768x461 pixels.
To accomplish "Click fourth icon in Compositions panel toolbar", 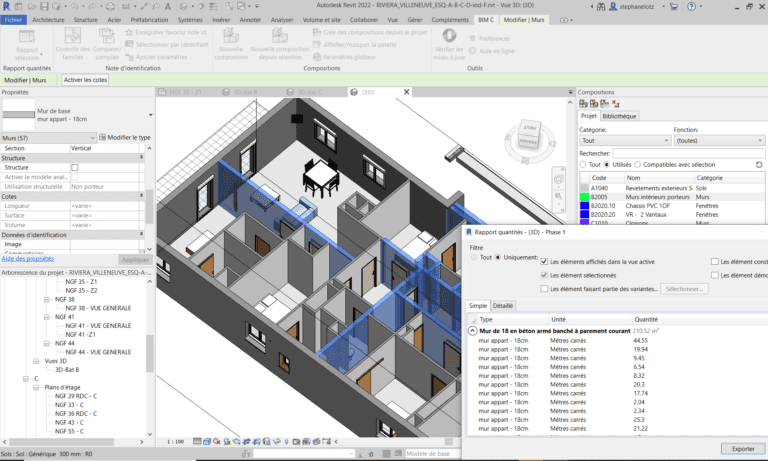I will [616, 103].
